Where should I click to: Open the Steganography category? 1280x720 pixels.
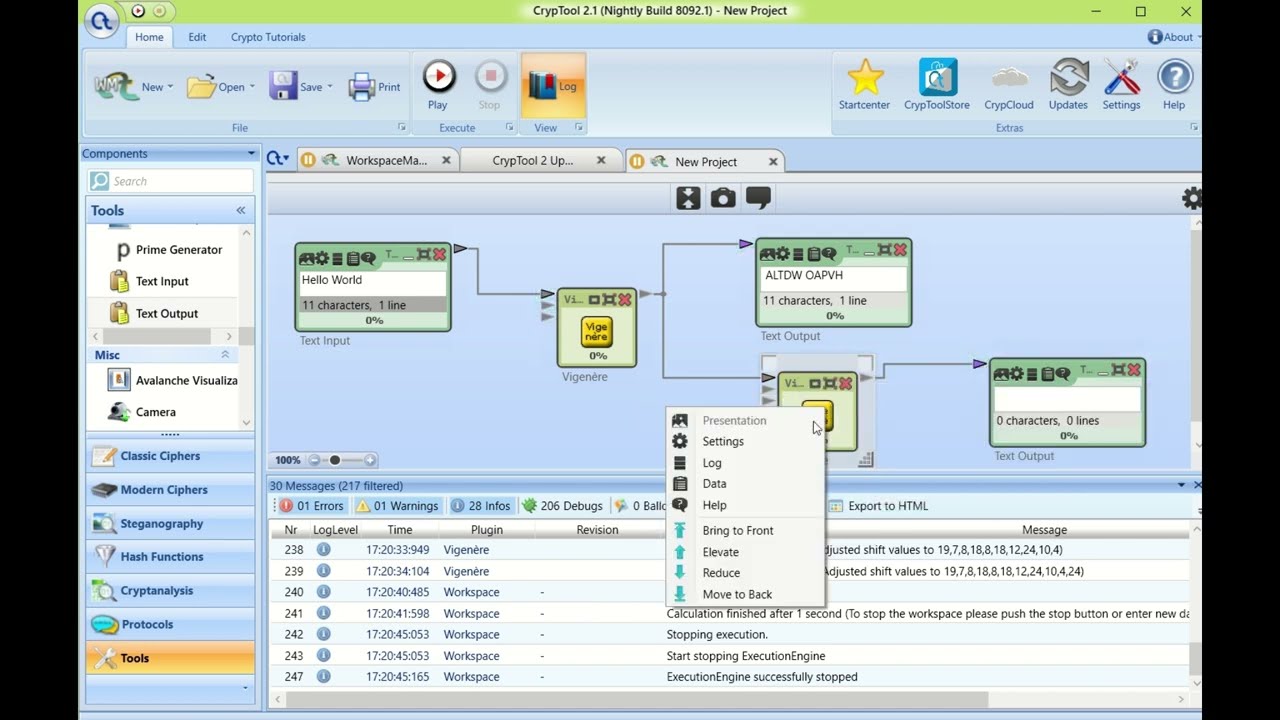coord(170,523)
